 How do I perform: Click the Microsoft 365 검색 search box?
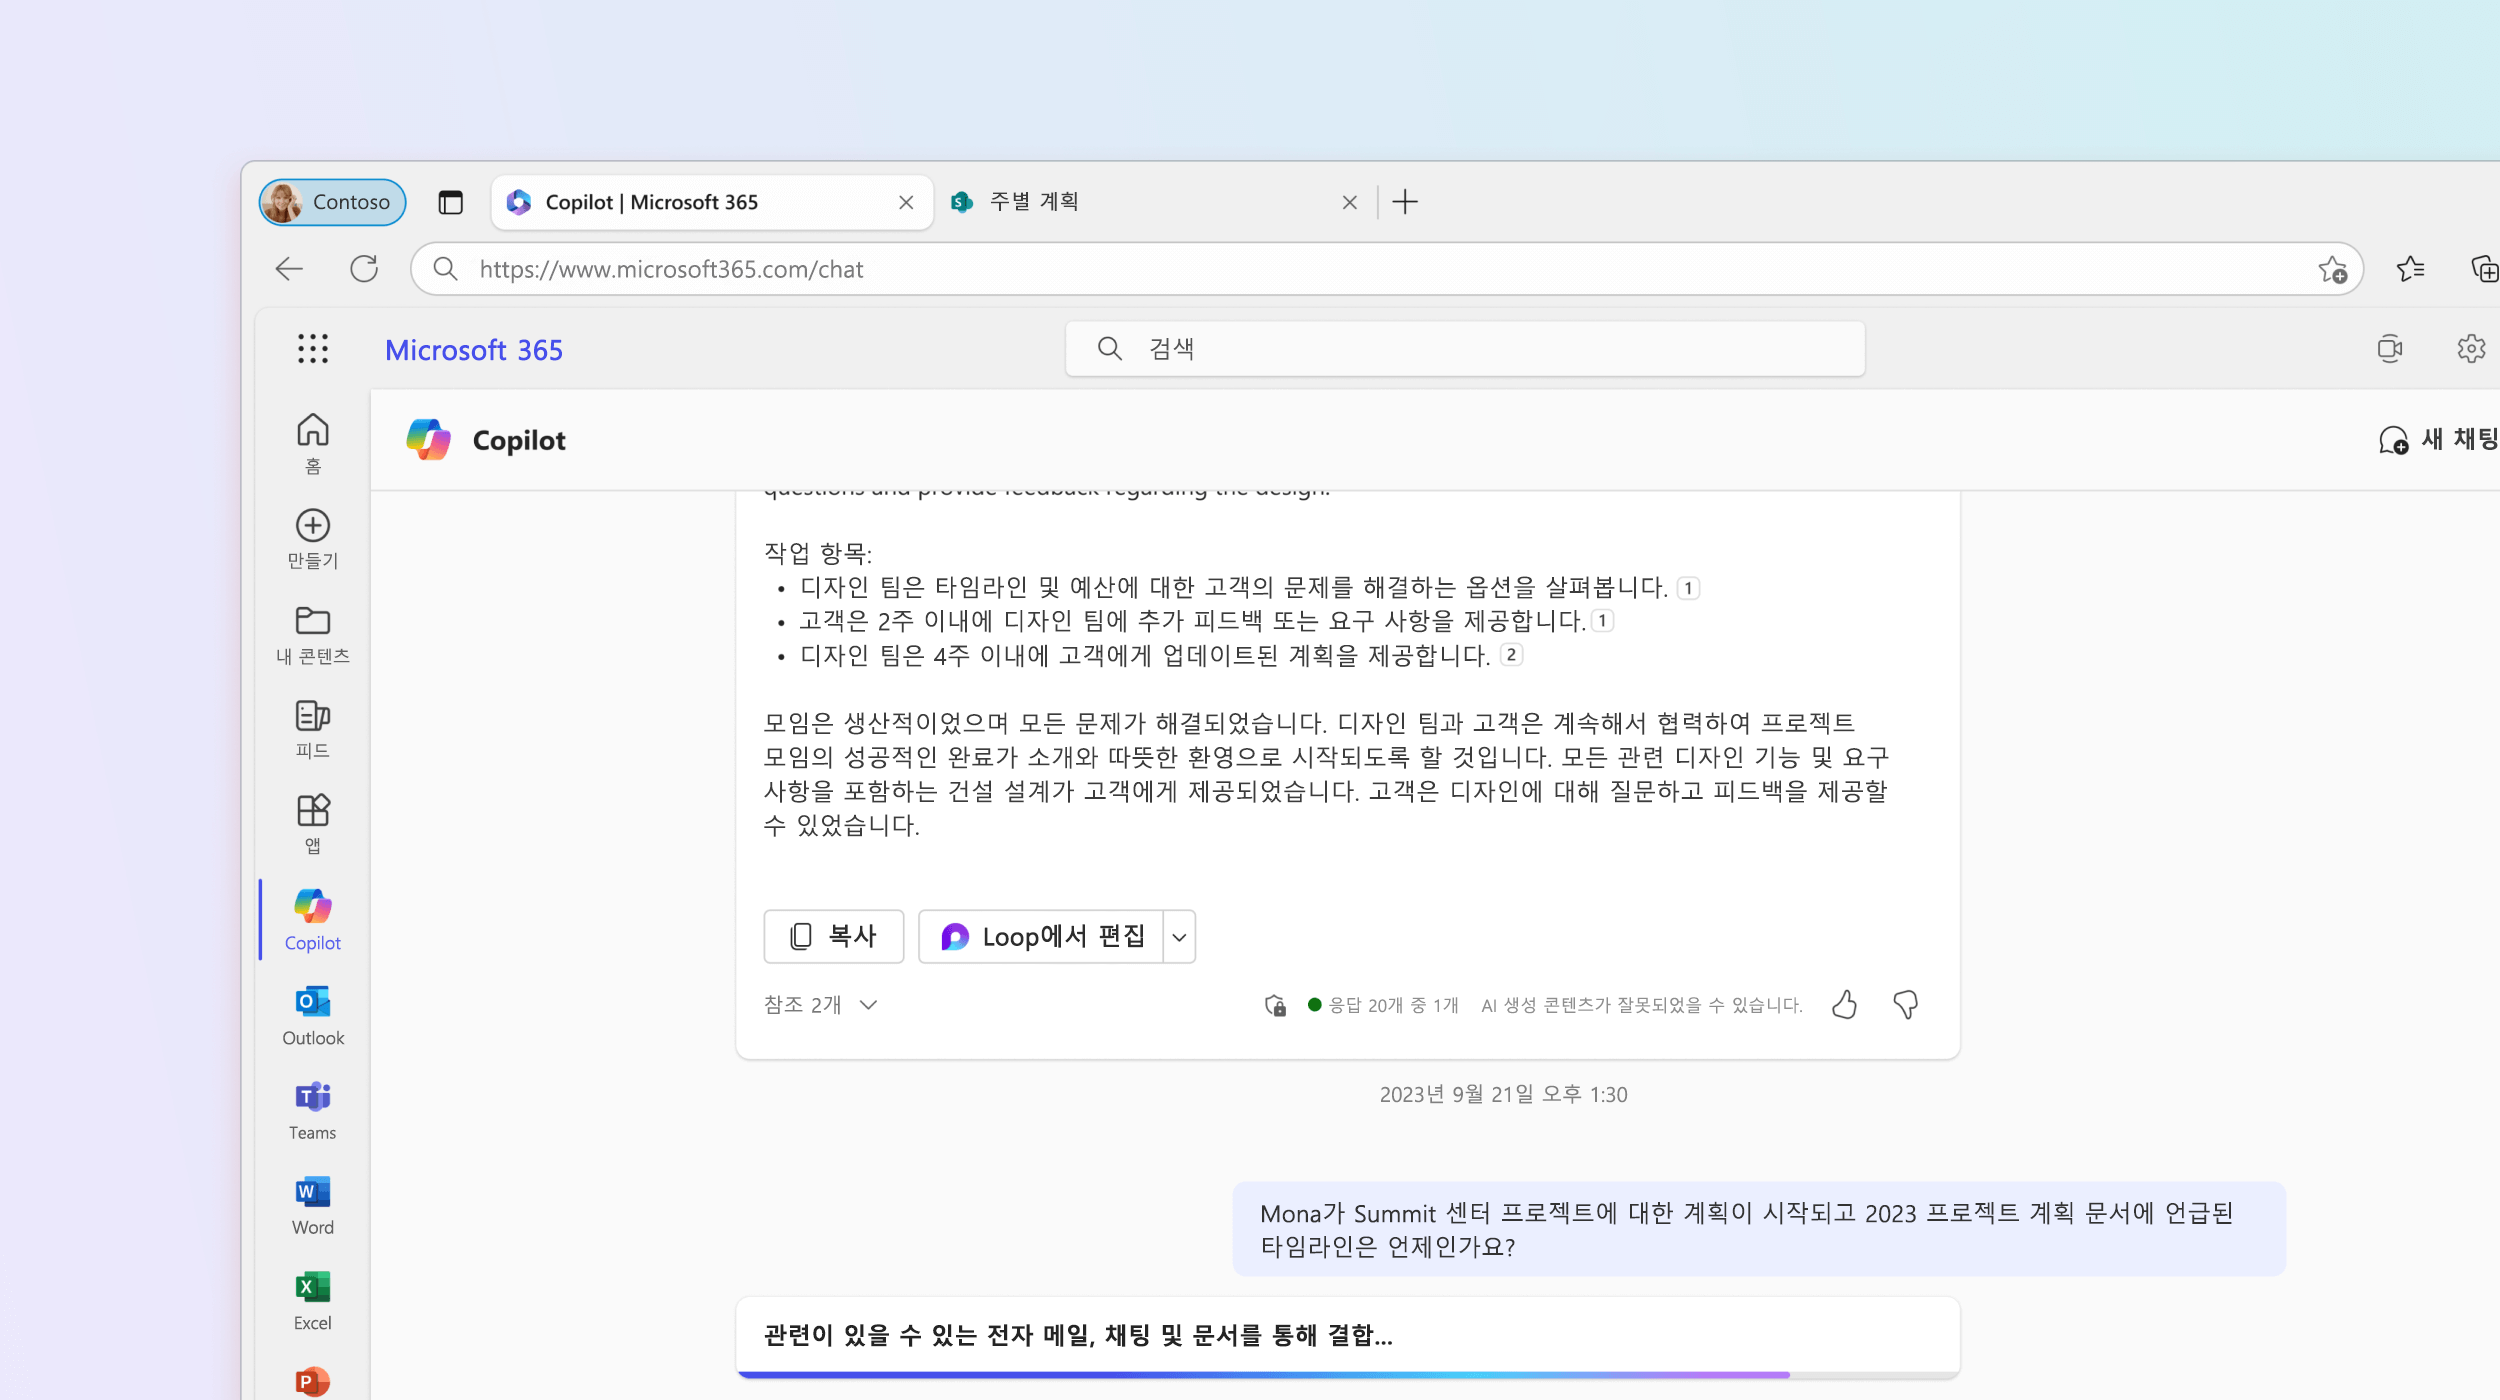1465,349
